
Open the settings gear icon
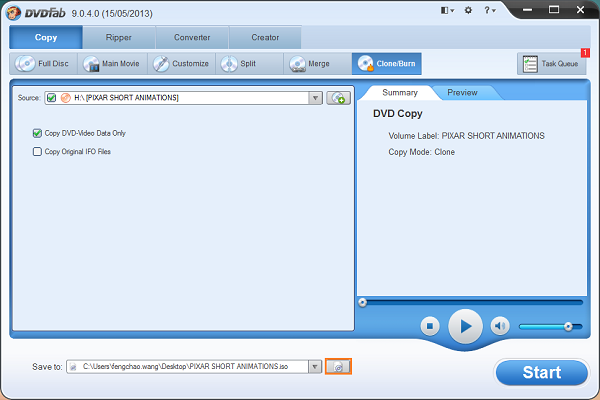[468, 10]
